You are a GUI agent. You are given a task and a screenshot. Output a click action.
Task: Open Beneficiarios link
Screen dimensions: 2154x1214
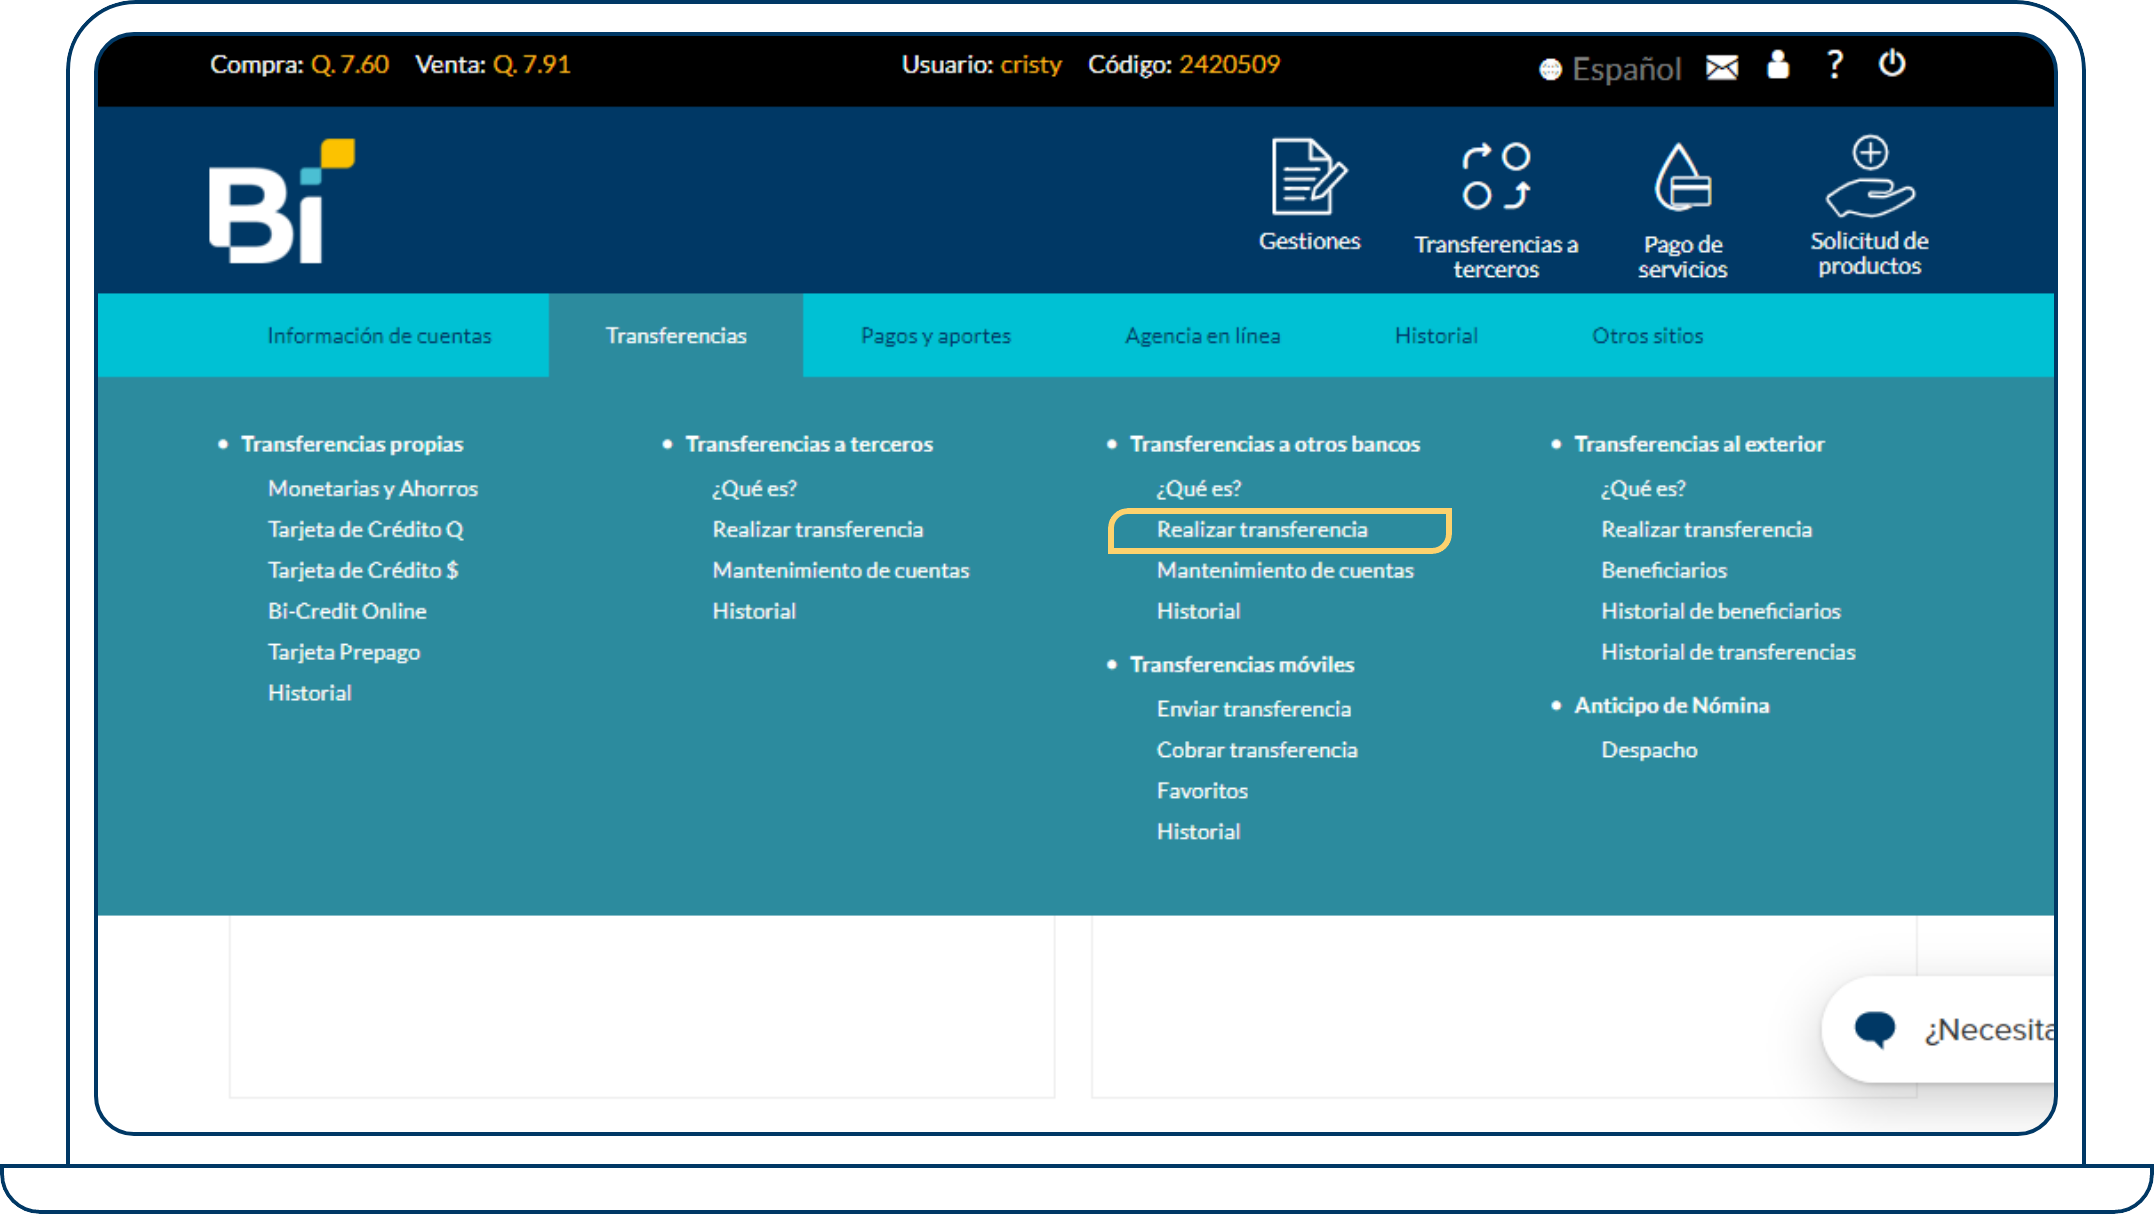[1664, 571]
